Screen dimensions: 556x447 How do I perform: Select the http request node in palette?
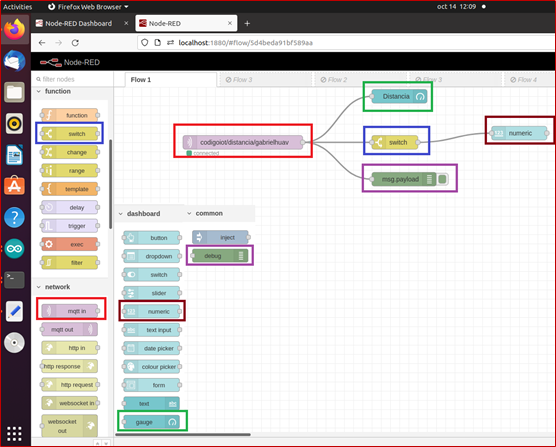tap(70, 385)
